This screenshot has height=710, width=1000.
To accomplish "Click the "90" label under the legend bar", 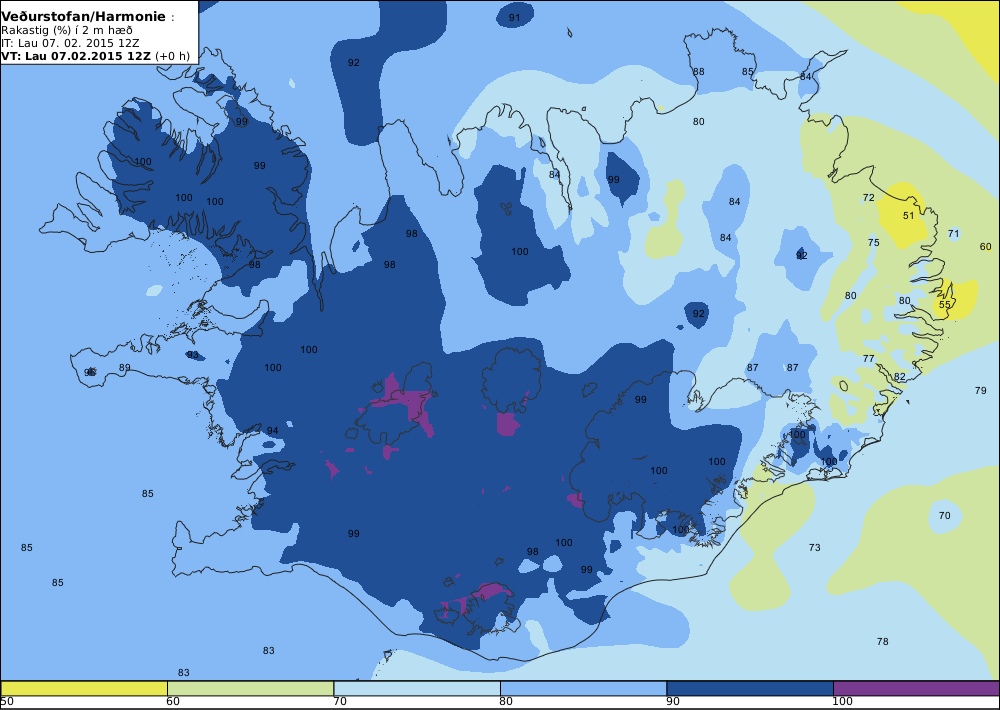I will click(673, 702).
